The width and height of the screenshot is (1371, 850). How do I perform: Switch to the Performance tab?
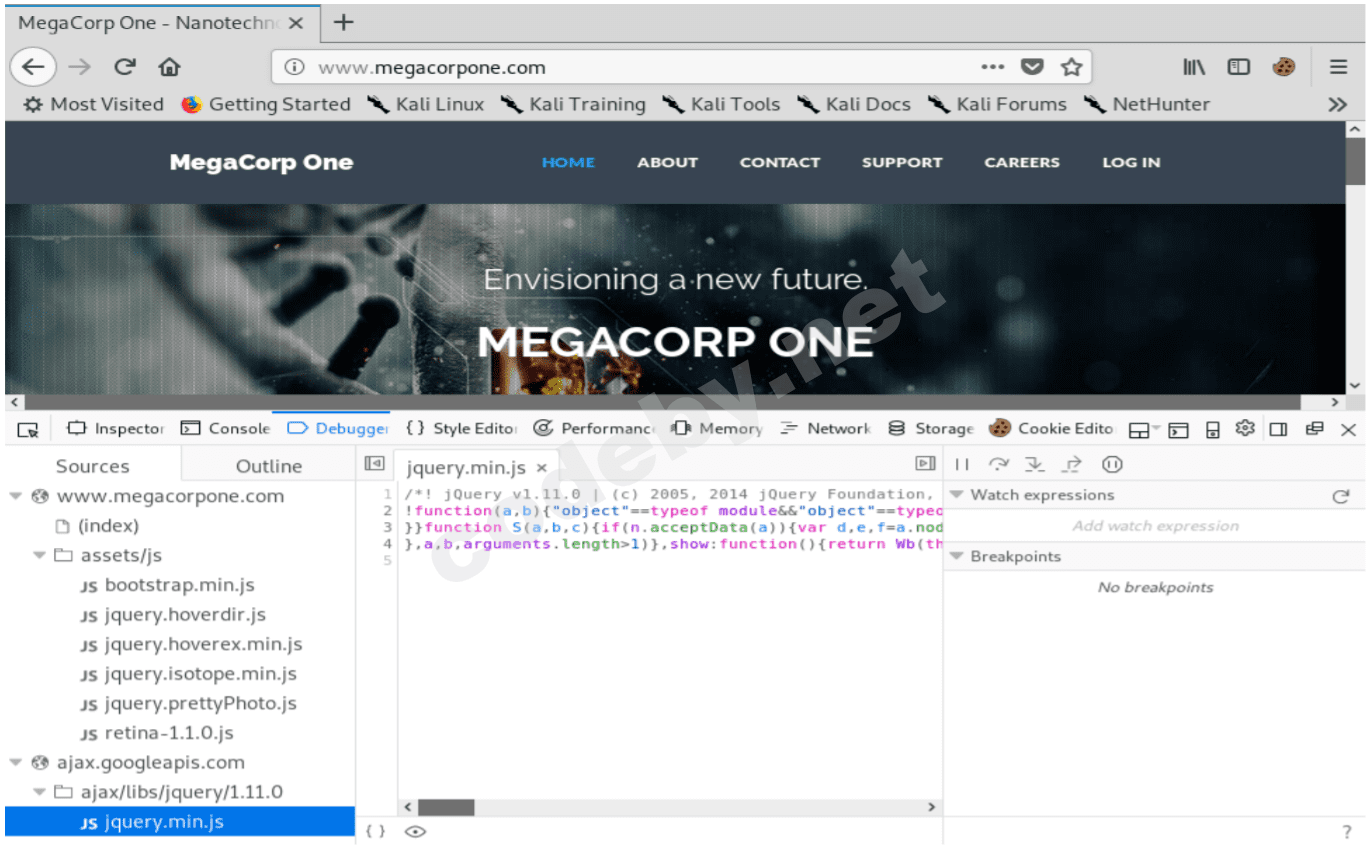coord(594,428)
